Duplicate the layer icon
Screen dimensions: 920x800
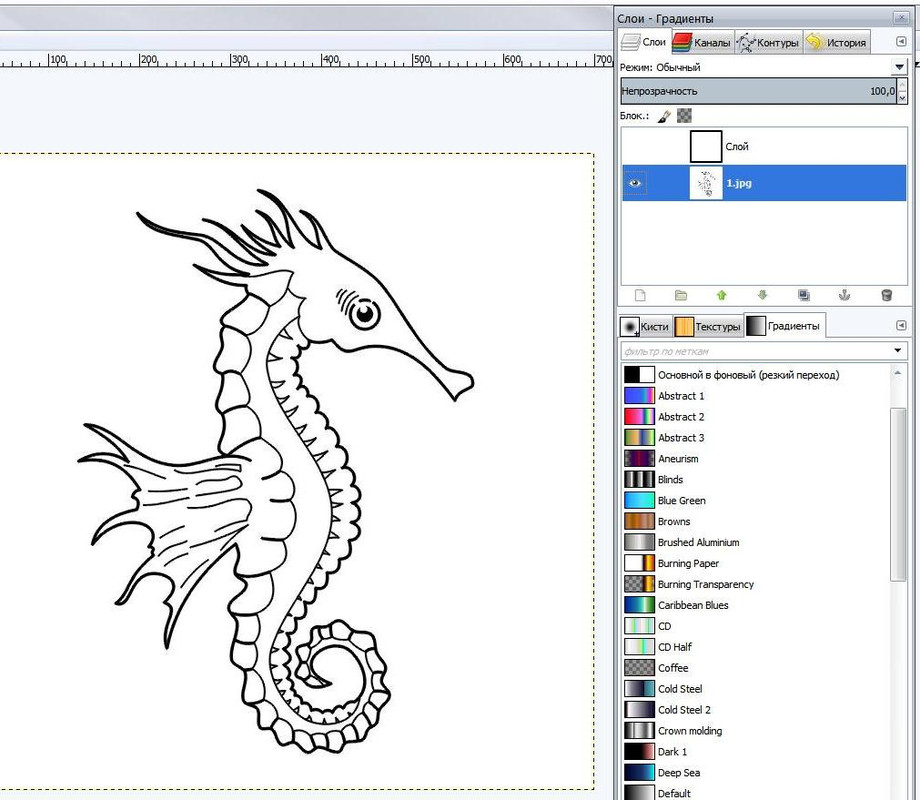(804, 295)
